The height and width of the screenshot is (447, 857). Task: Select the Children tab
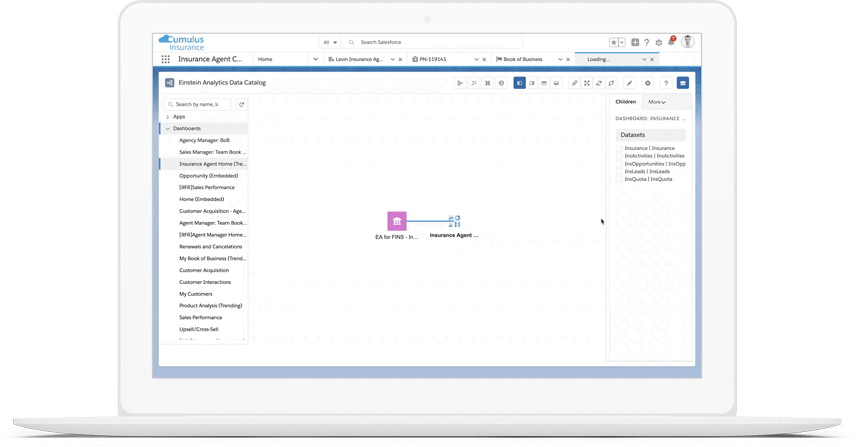pos(625,102)
